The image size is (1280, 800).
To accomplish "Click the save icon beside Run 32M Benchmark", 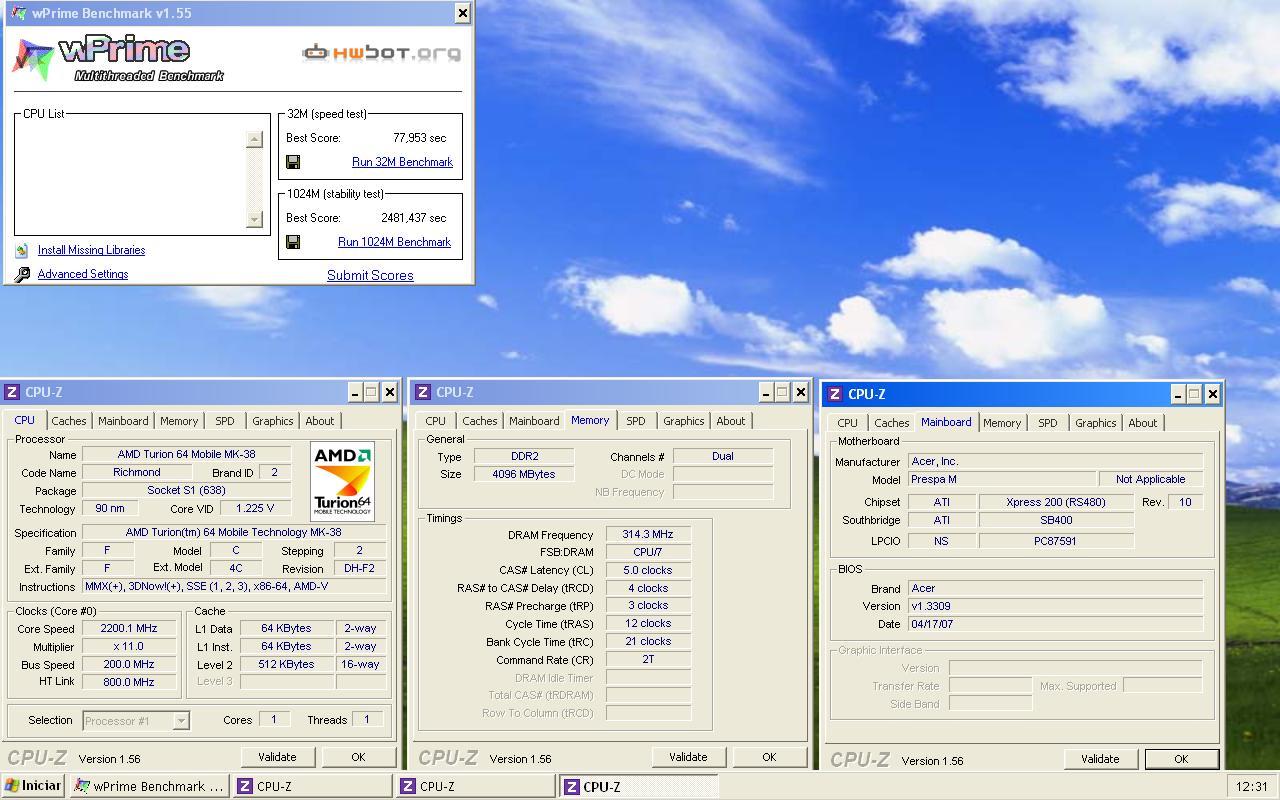I will point(293,162).
